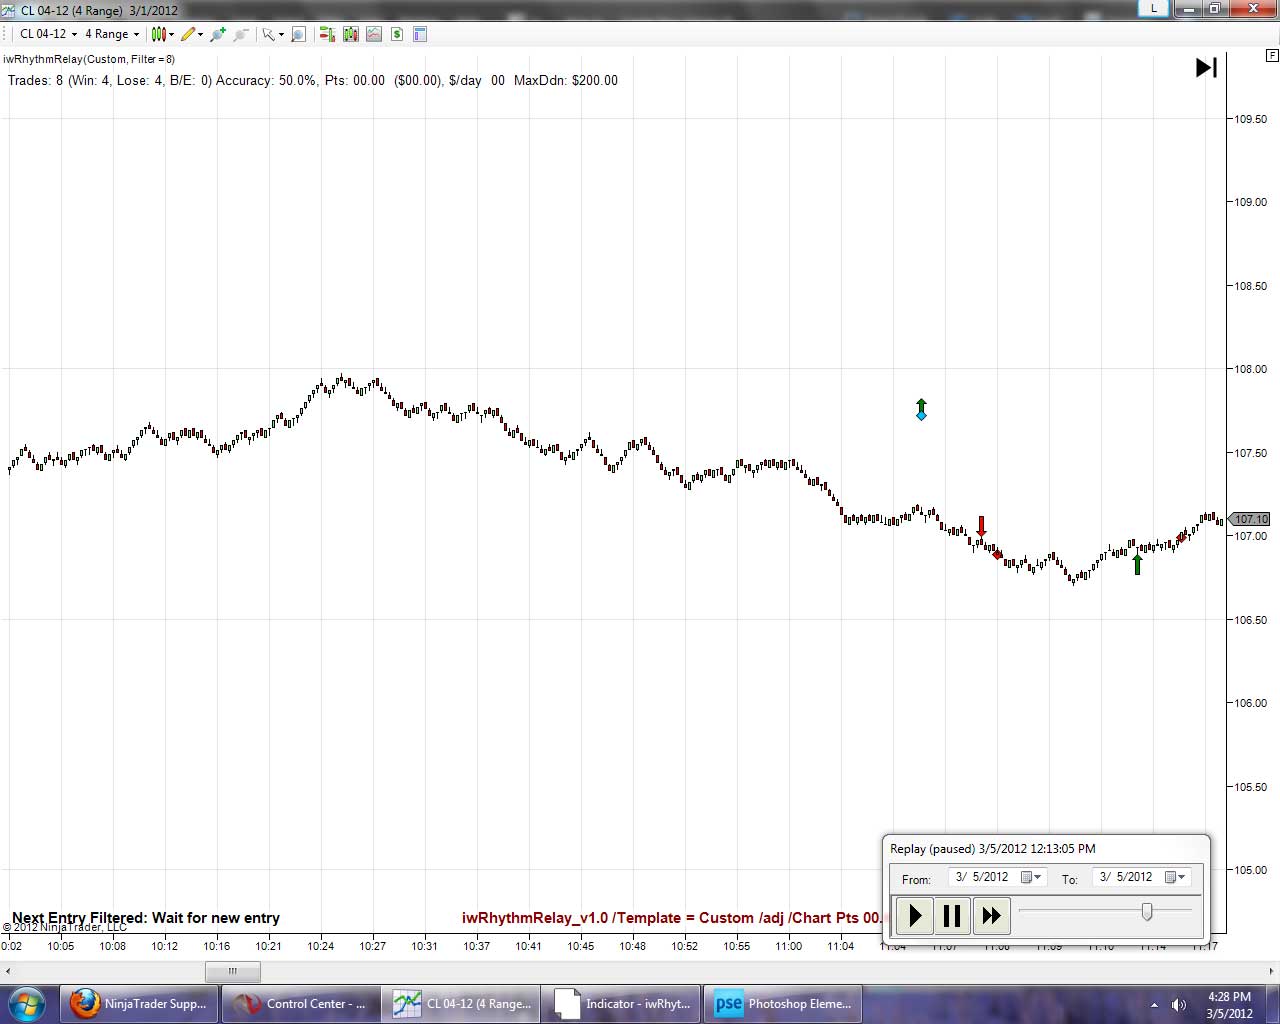
Task: Select the cursor pointer tool
Action: coord(268,34)
